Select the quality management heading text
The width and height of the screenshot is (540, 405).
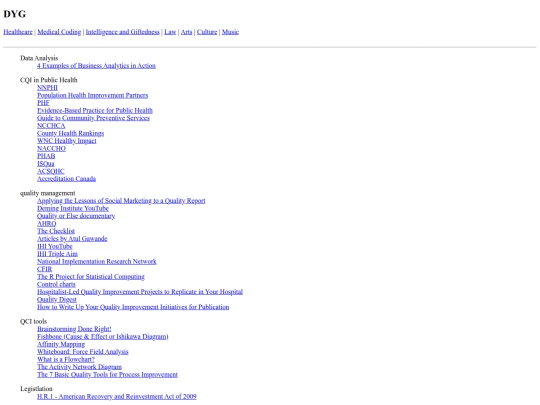coord(48,193)
